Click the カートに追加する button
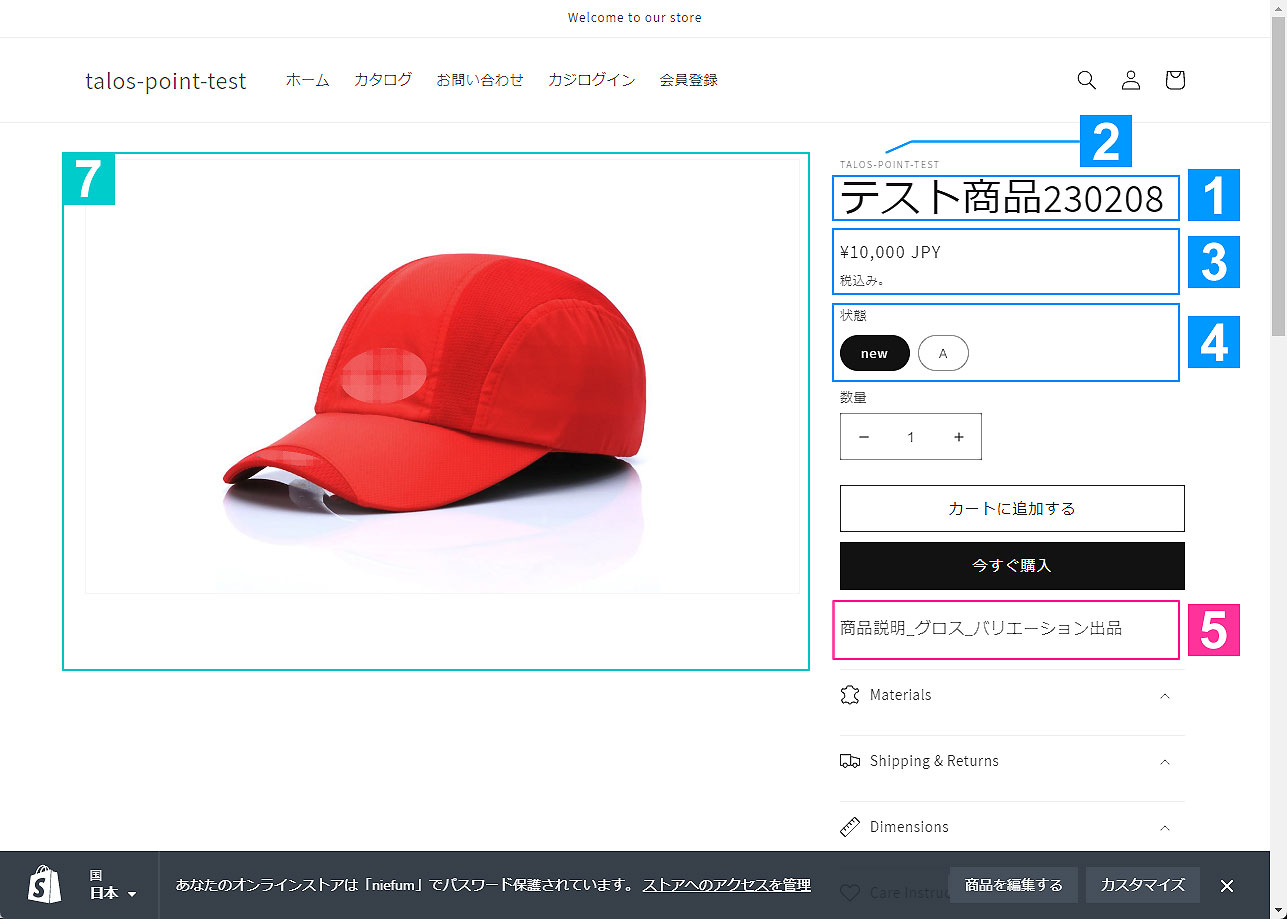1287x919 pixels. pyautogui.click(x=1012, y=508)
